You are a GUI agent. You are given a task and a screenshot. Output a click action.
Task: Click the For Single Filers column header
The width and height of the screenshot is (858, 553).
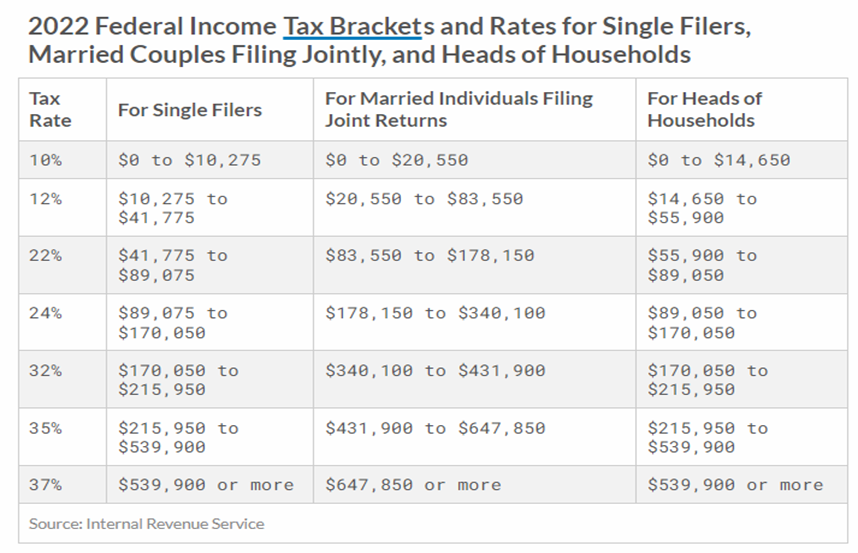[x=189, y=109]
